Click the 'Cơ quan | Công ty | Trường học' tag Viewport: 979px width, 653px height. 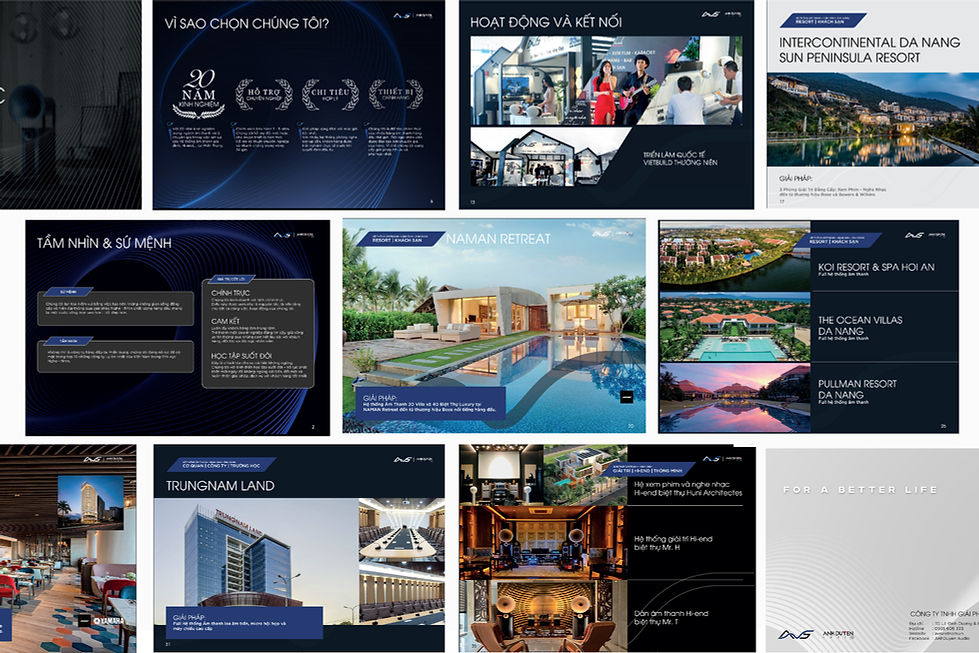(x=222, y=465)
